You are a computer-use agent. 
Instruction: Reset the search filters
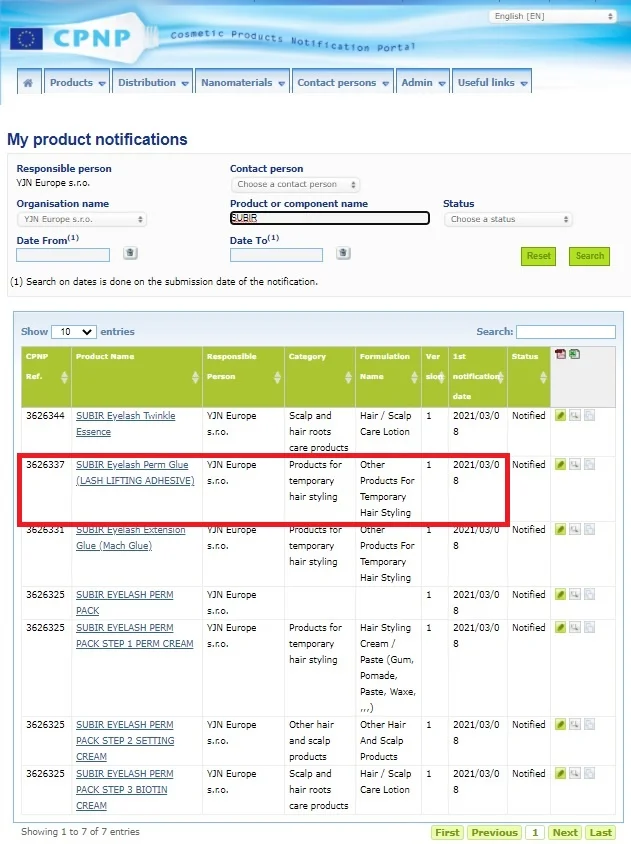click(x=538, y=256)
